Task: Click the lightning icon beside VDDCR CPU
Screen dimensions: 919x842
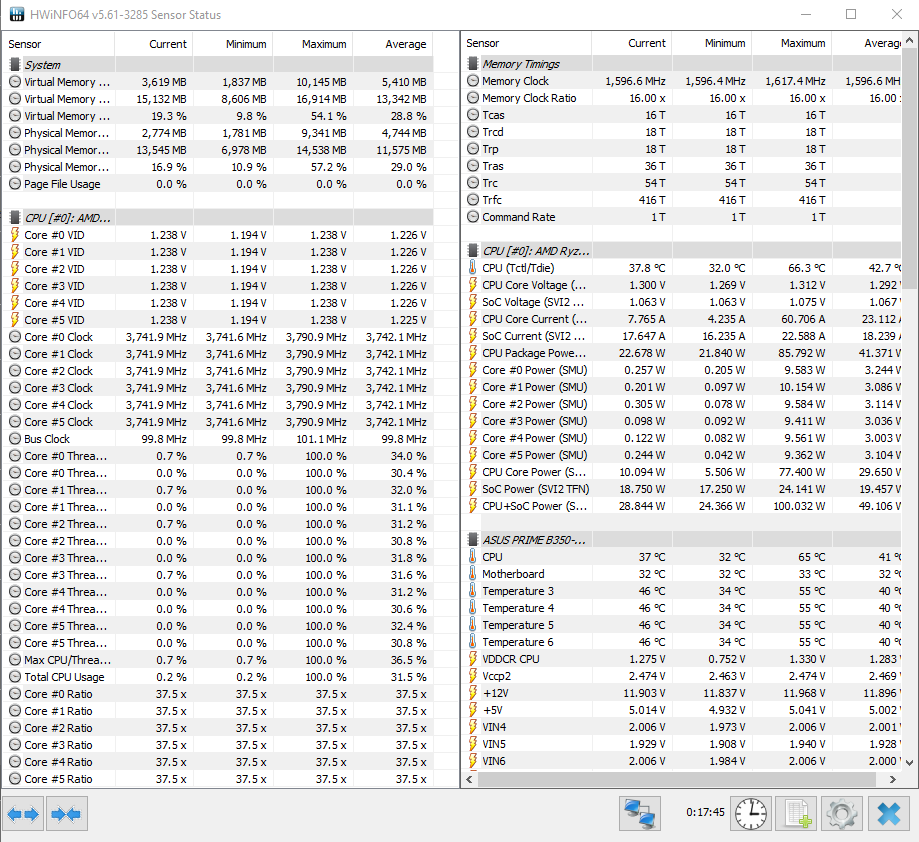Action: click(472, 659)
